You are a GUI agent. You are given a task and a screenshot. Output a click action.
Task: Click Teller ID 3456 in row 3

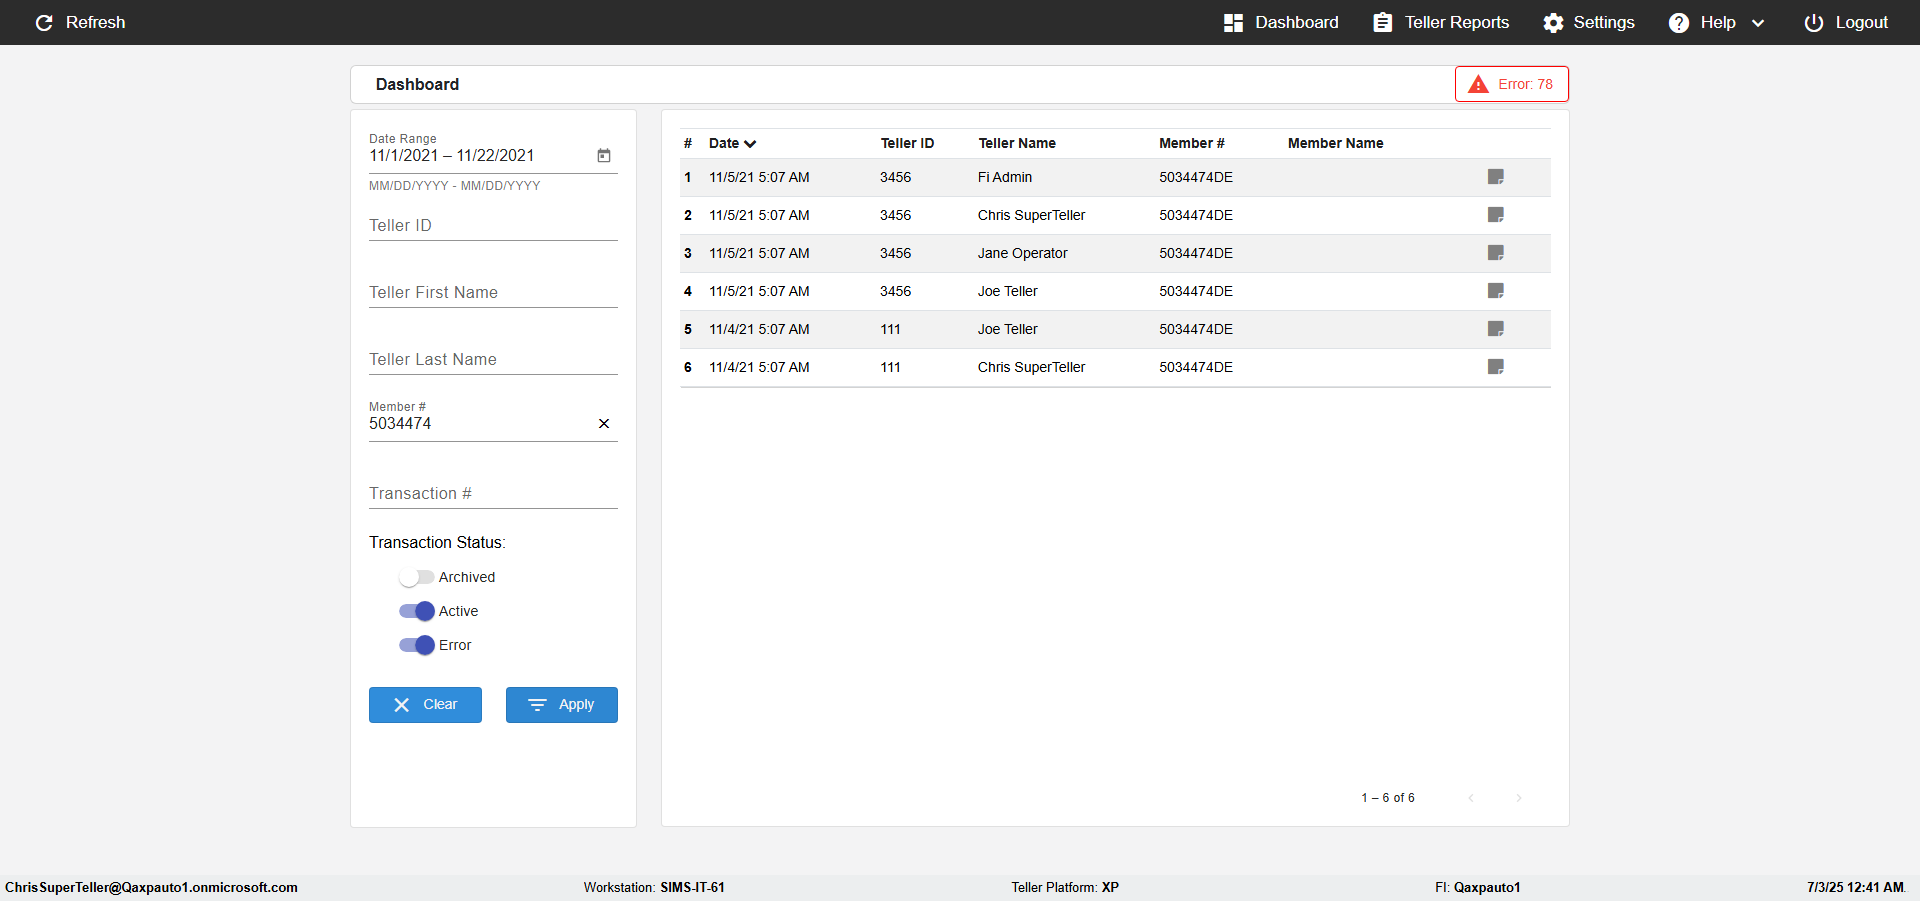[x=895, y=253]
